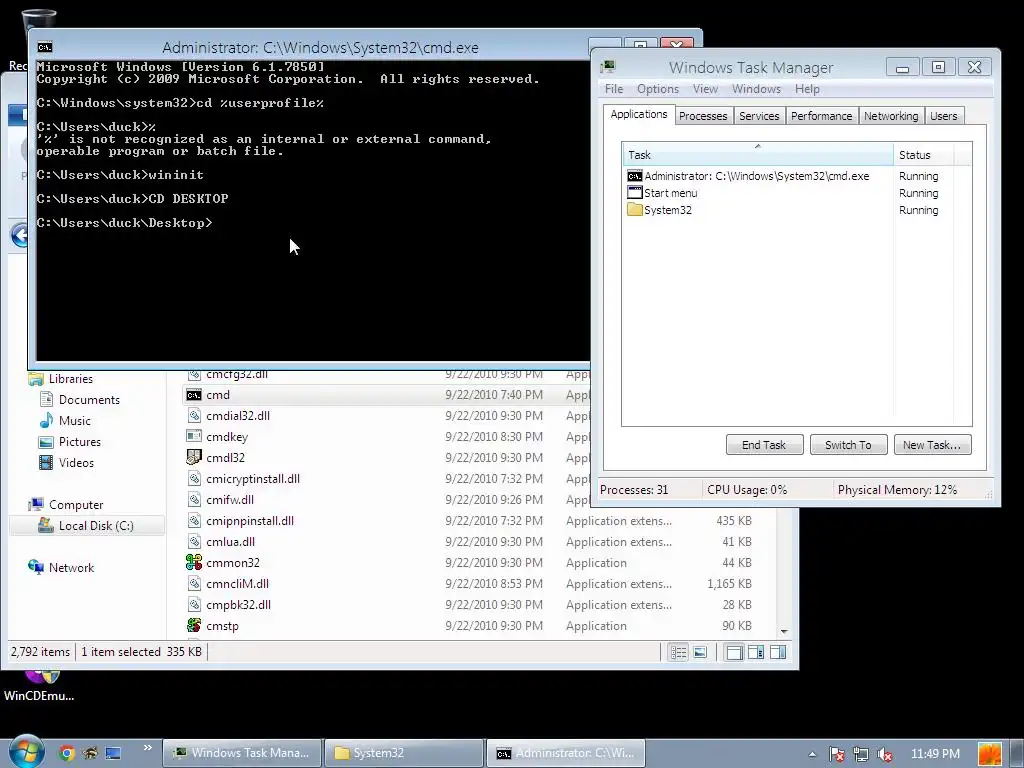The width and height of the screenshot is (1024, 768).
Task: Toggle the Explorer details pane layout icon
Action: click(756, 652)
